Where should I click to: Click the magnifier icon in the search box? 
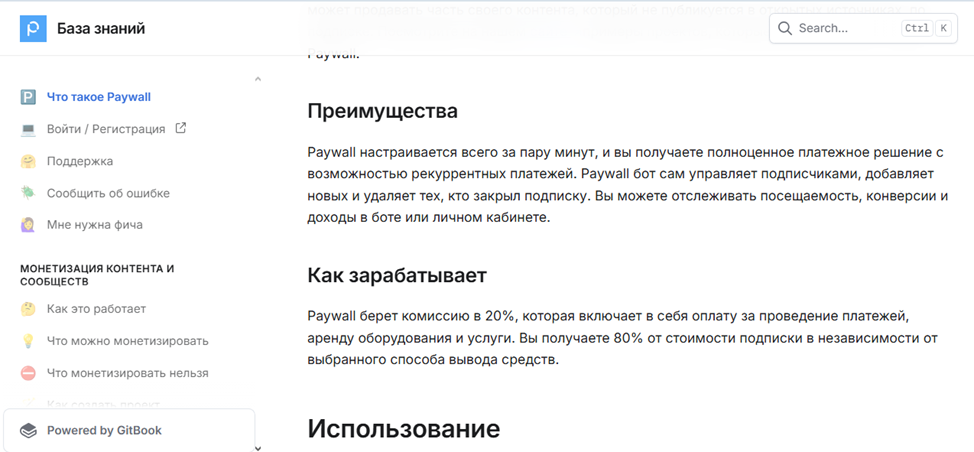pyautogui.click(x=785, y=29)
